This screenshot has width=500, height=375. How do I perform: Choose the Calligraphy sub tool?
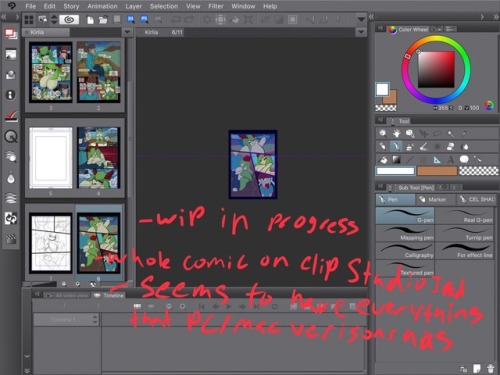pos(405,251)
